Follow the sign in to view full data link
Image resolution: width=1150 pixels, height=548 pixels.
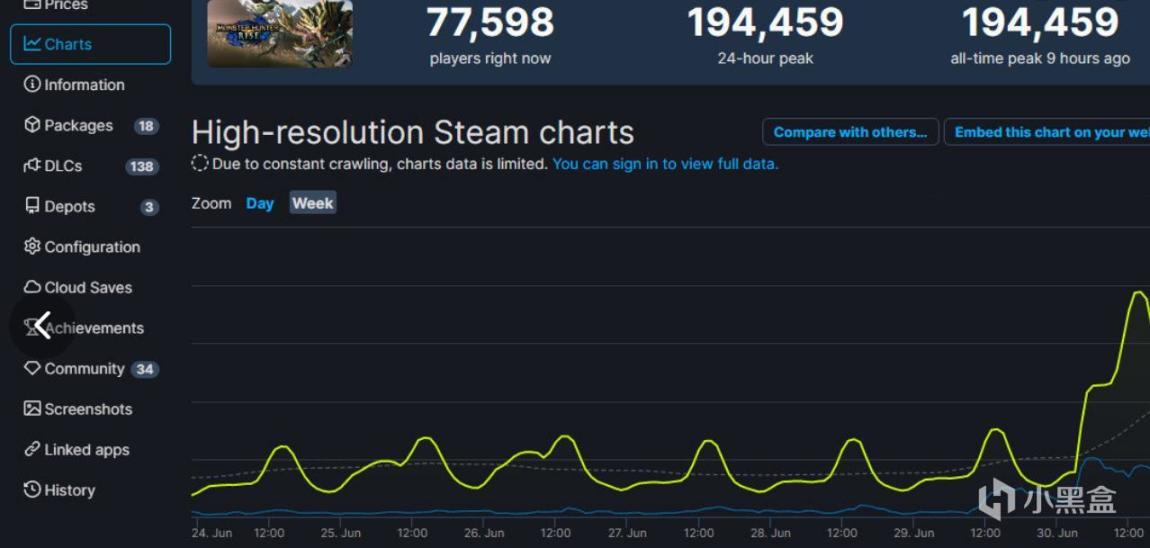click(x=665, y=164)
